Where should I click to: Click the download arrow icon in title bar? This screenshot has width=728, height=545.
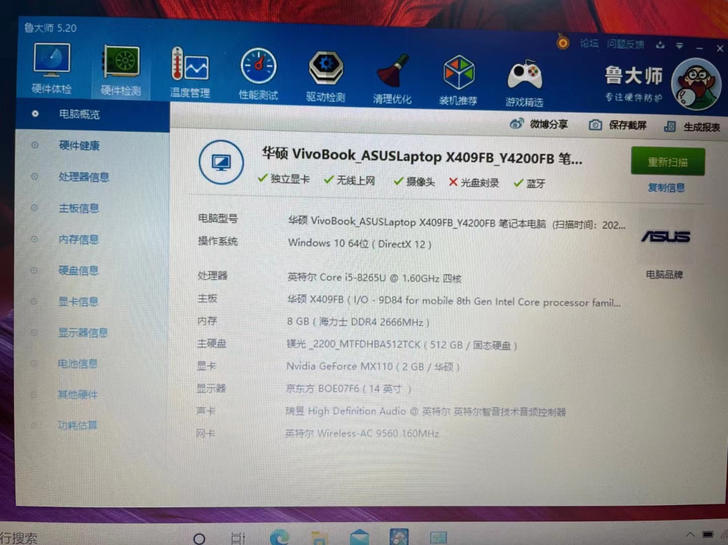coord(660,45)
